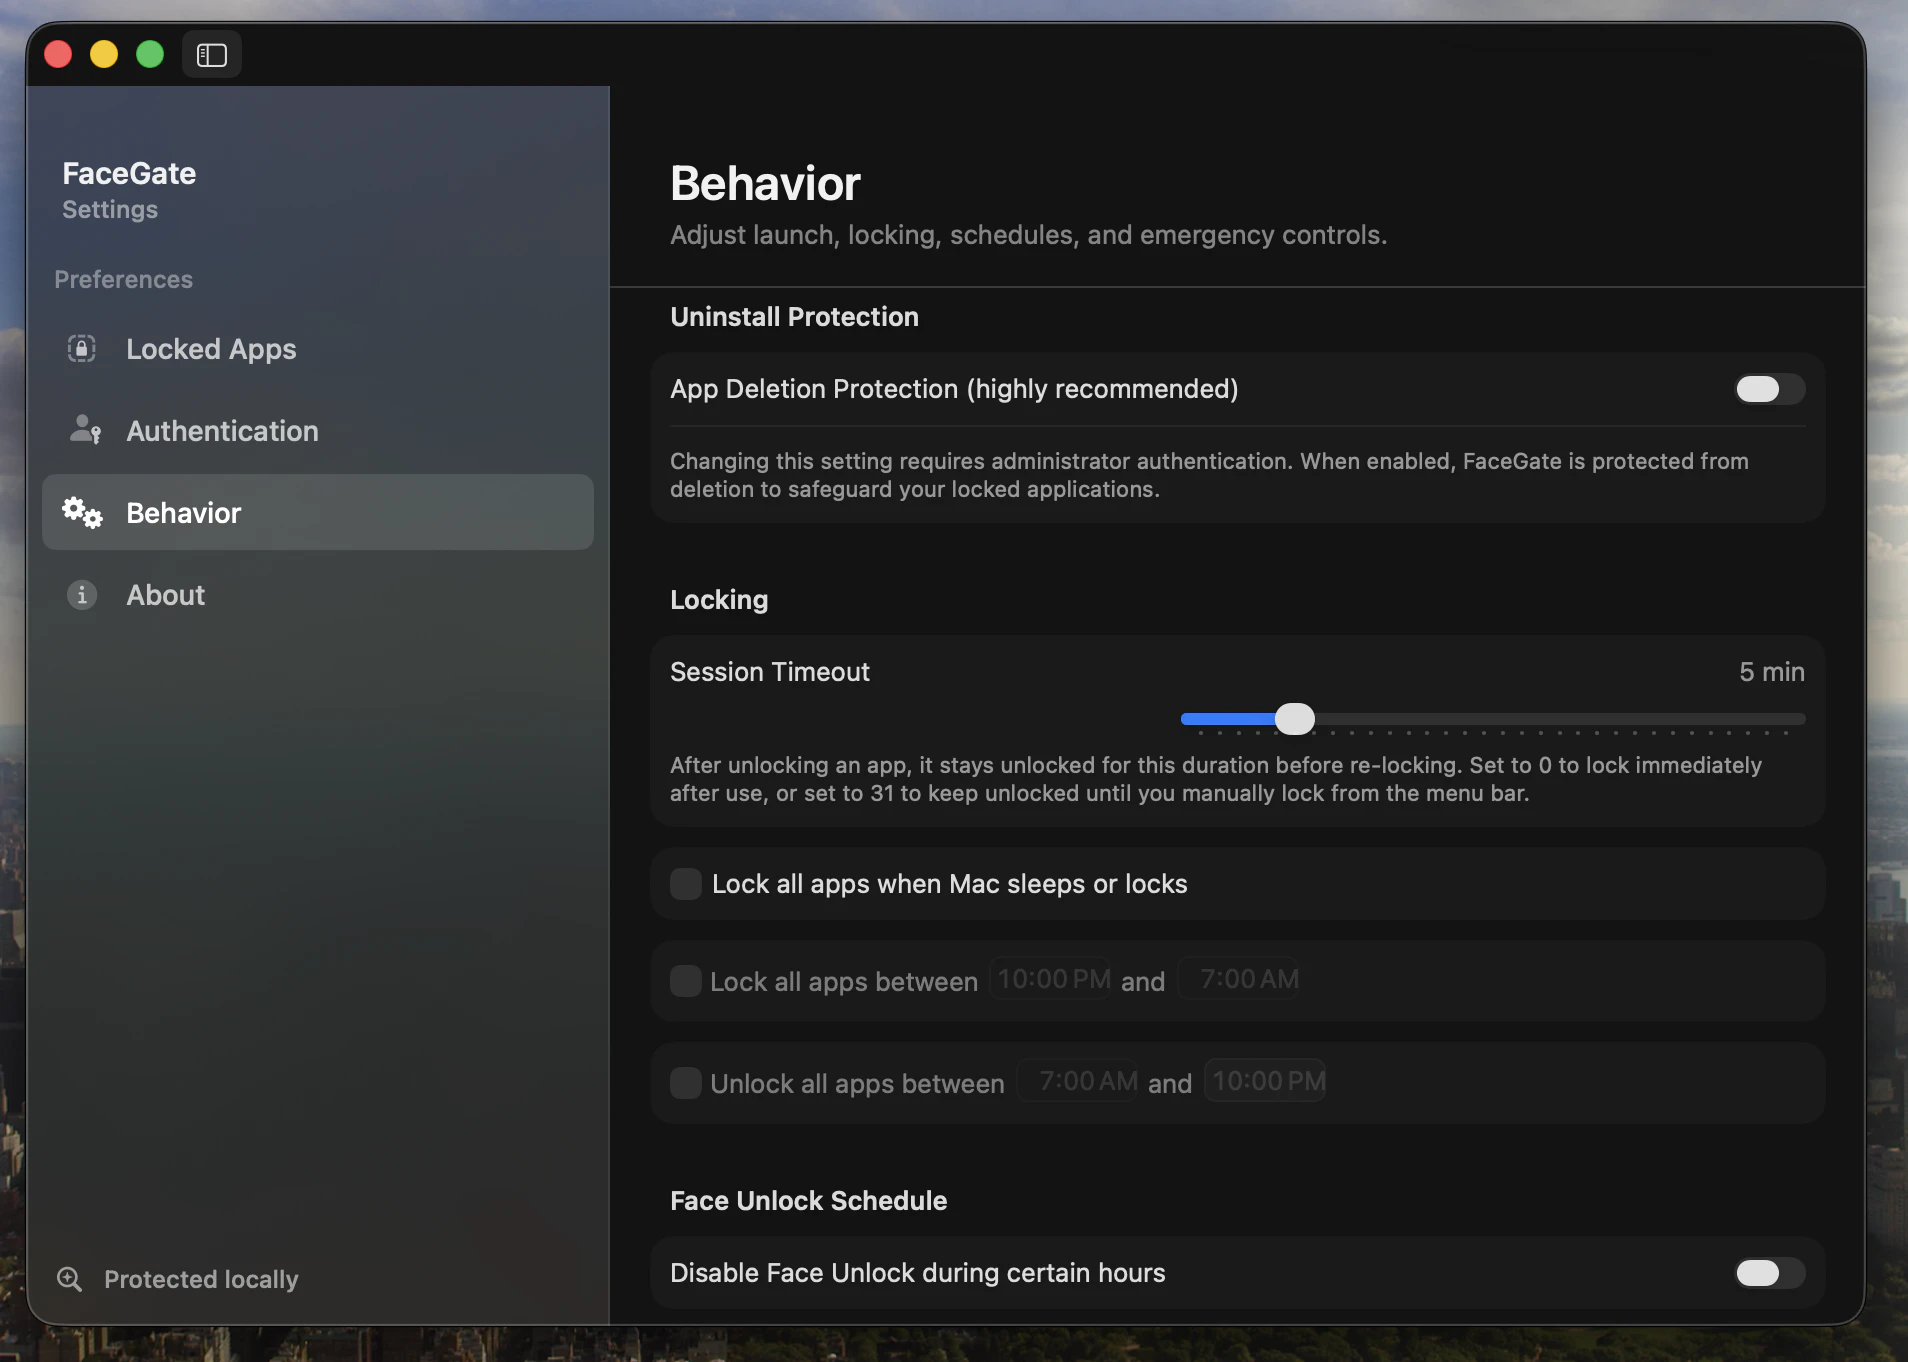Click the Locked Apps lock icon
The image size is (1908, 1362).
(x=82, y=349)
